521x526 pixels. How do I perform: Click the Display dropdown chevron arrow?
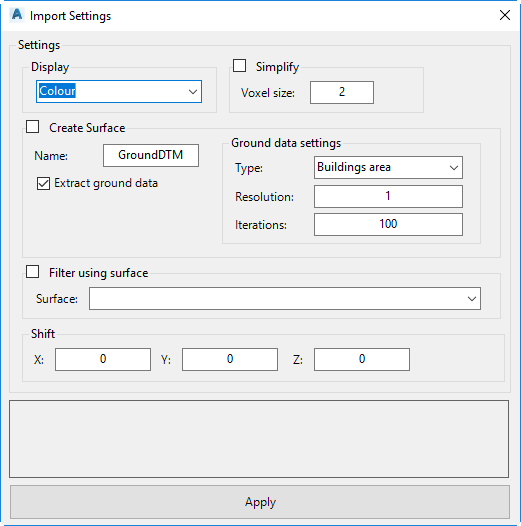[193, 92]
